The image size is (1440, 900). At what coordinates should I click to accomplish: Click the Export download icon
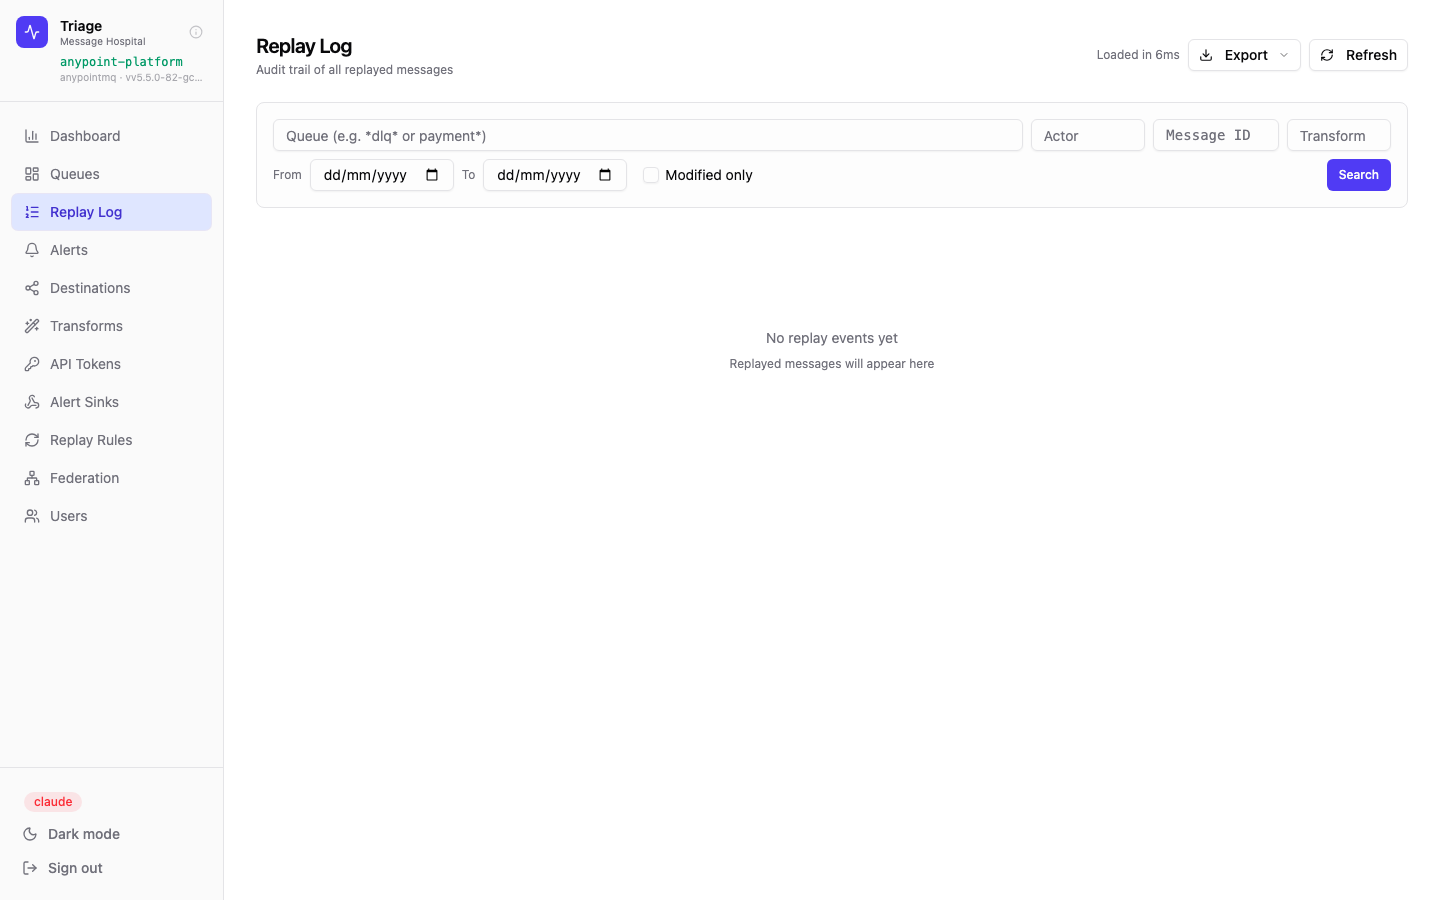point(1206,55)
